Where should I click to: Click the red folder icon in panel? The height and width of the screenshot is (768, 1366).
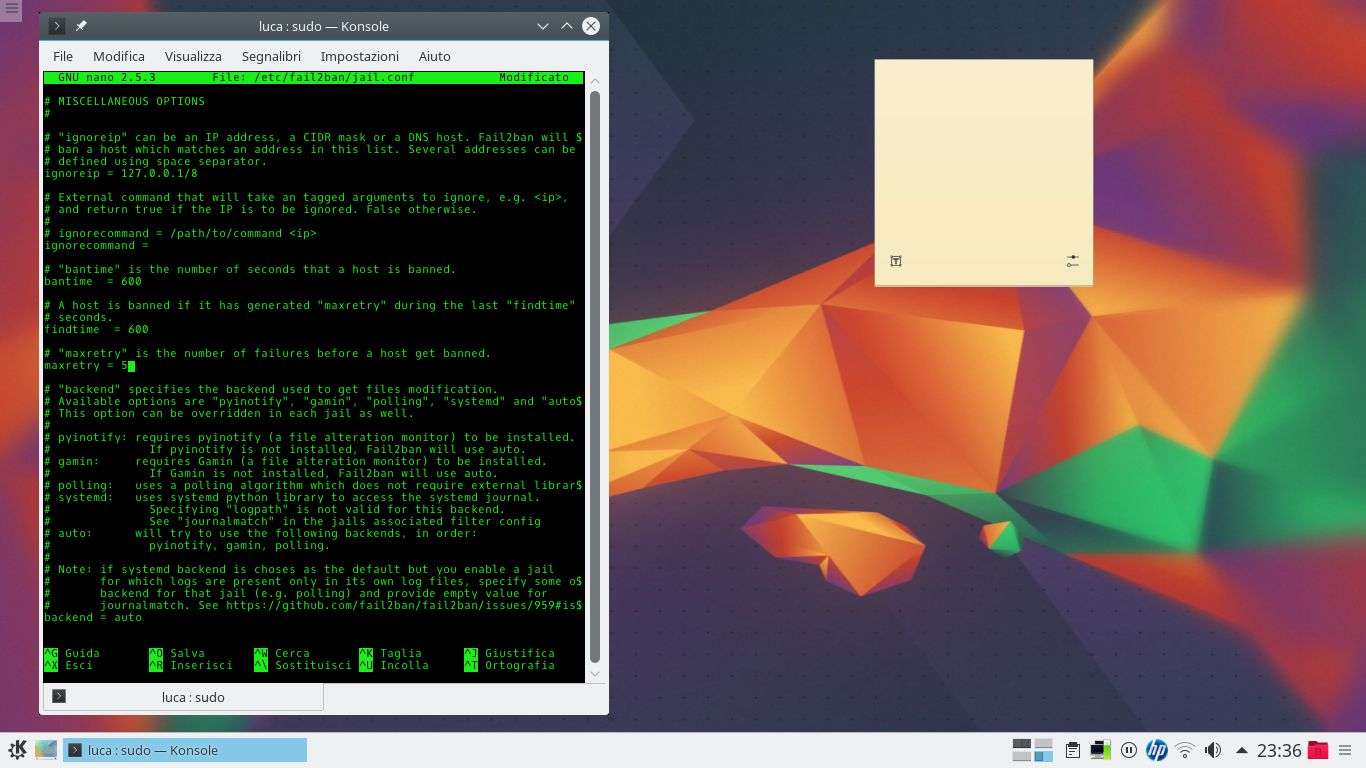point(1318,750)
